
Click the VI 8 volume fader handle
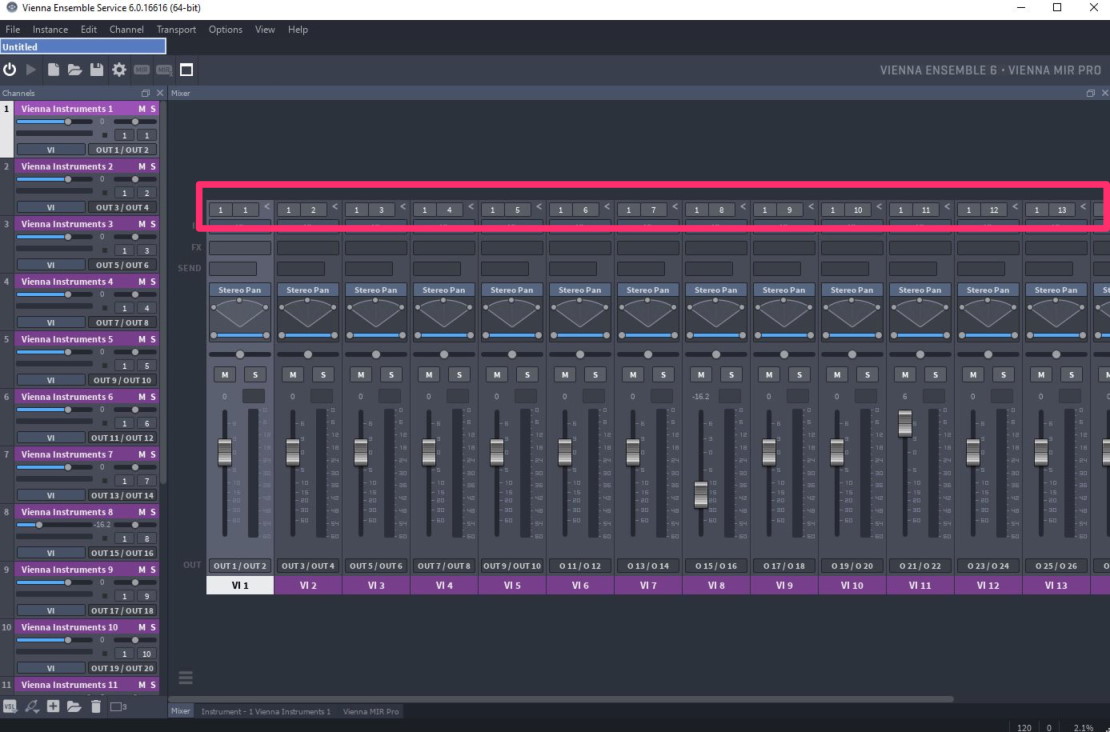(x=701, y=494)
